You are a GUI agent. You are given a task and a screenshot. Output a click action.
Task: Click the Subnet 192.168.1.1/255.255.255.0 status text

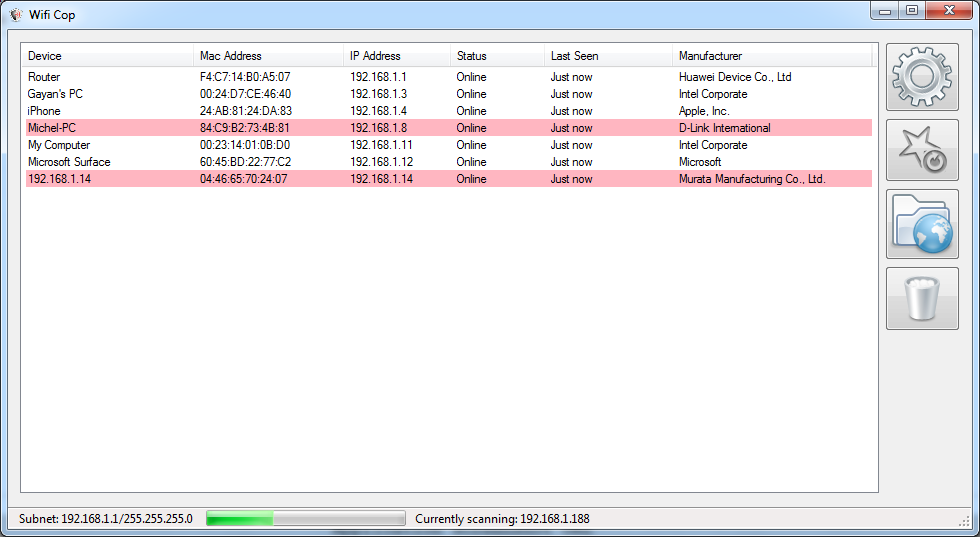point(106,519)
